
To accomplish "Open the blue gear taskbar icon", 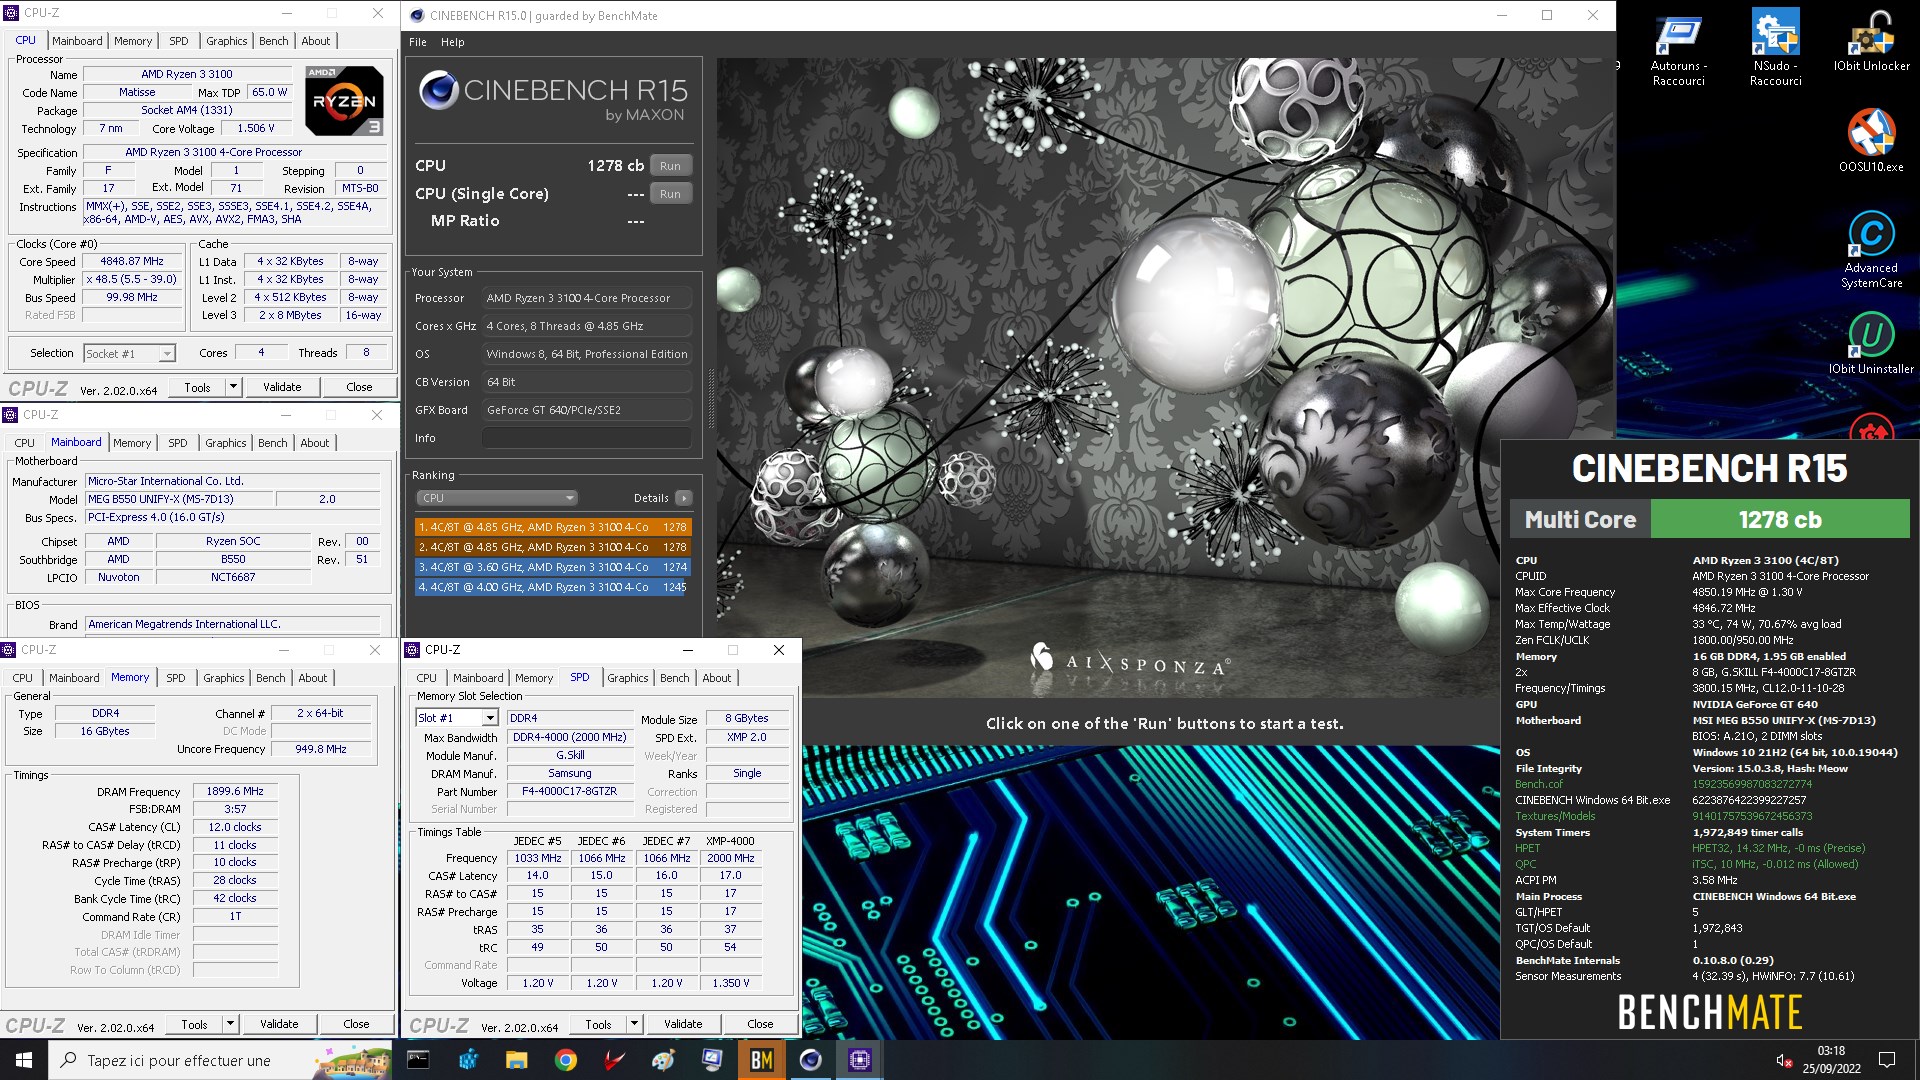I will [467, 1060].
